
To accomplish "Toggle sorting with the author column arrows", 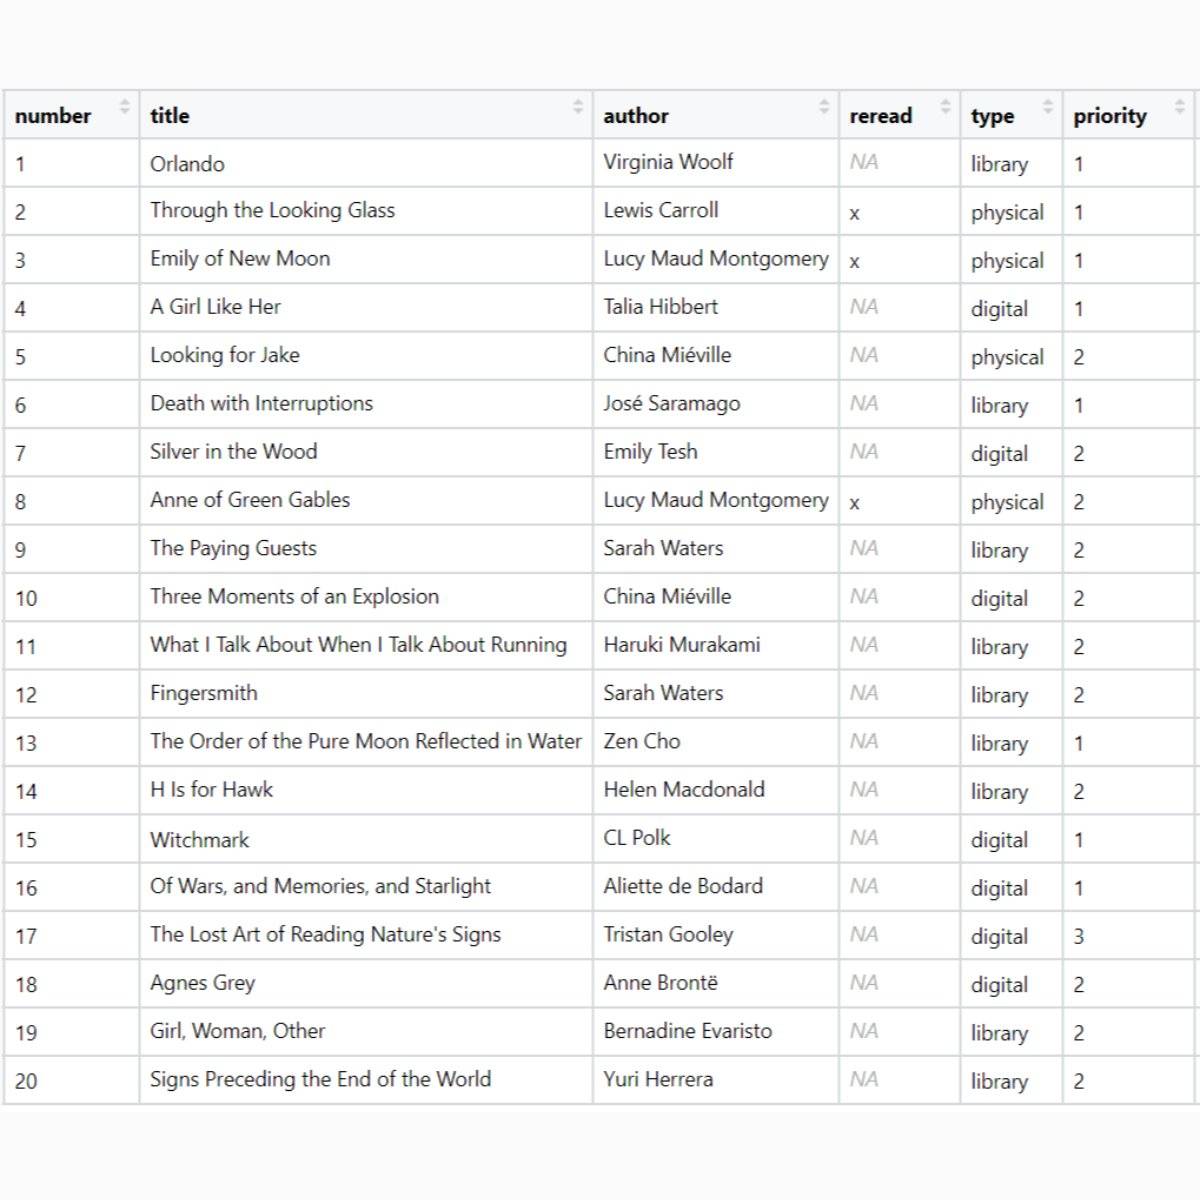I will 824,106.
